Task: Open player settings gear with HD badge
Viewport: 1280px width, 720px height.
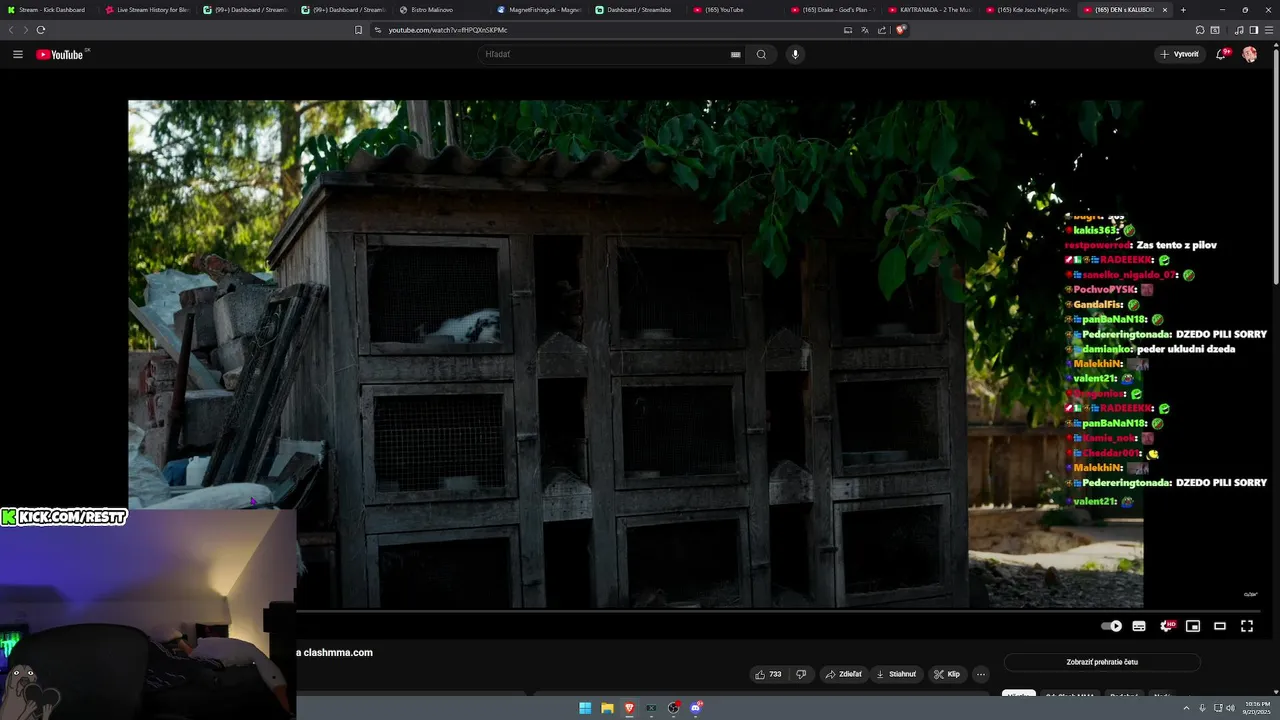Action: tap(1166, 626)
